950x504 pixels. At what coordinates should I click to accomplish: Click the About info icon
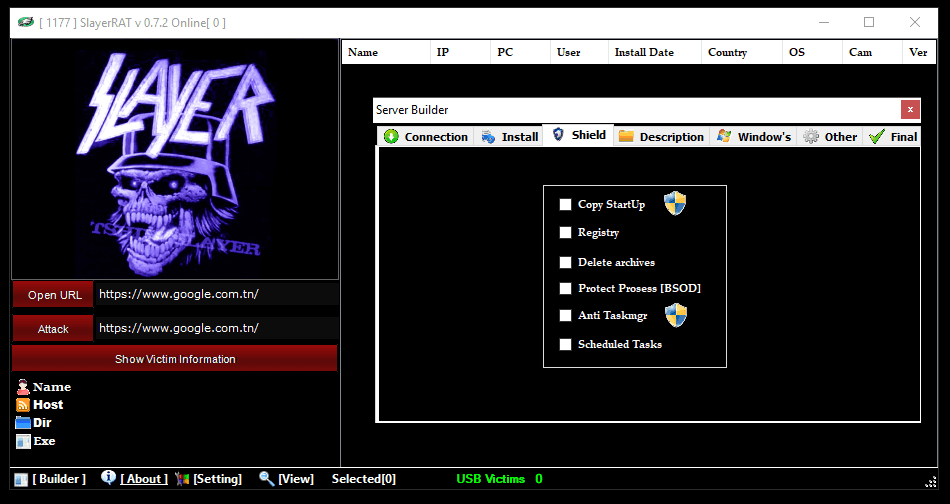(108, 478)
